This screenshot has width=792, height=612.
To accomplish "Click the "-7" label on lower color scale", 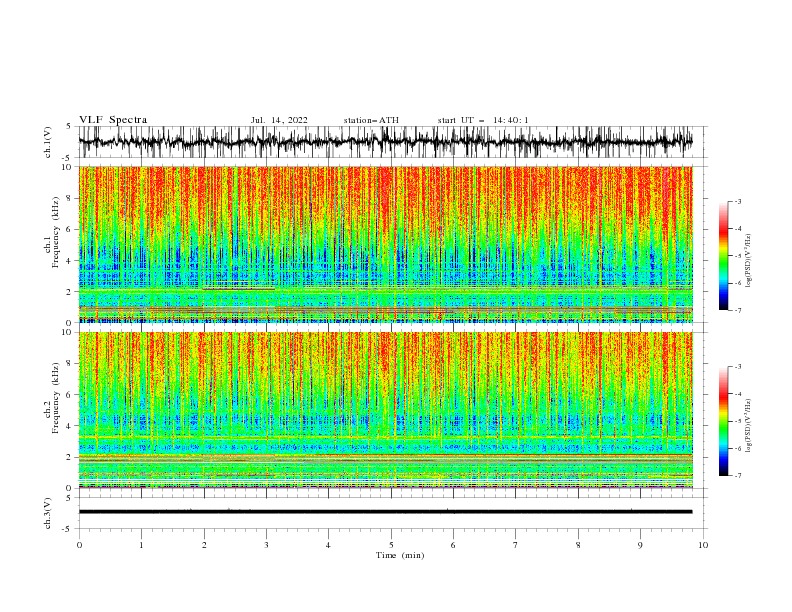I will pyautogui.click(x=738, y=476).
